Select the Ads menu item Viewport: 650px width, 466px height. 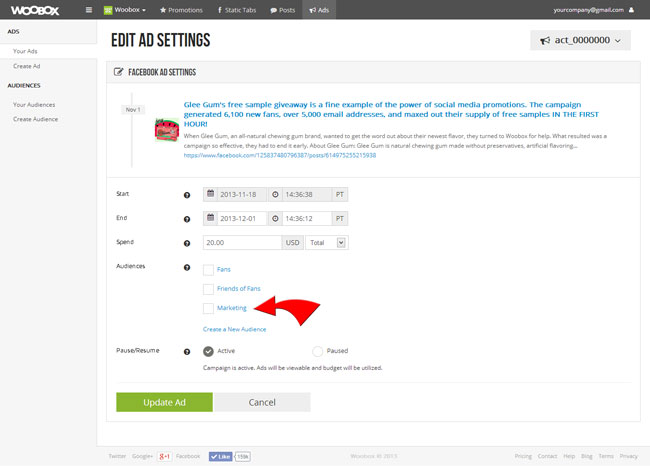319,10
